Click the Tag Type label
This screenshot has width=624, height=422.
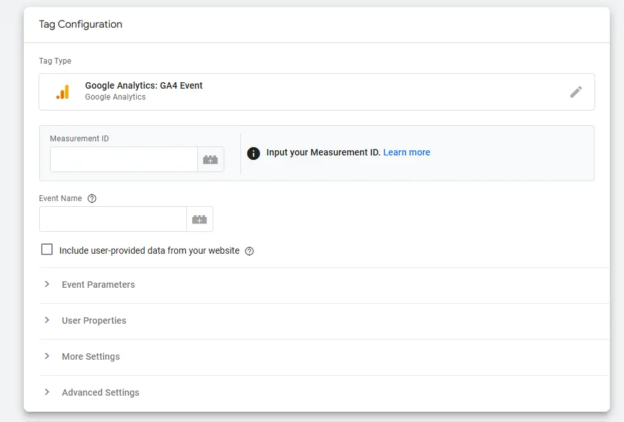55,61
